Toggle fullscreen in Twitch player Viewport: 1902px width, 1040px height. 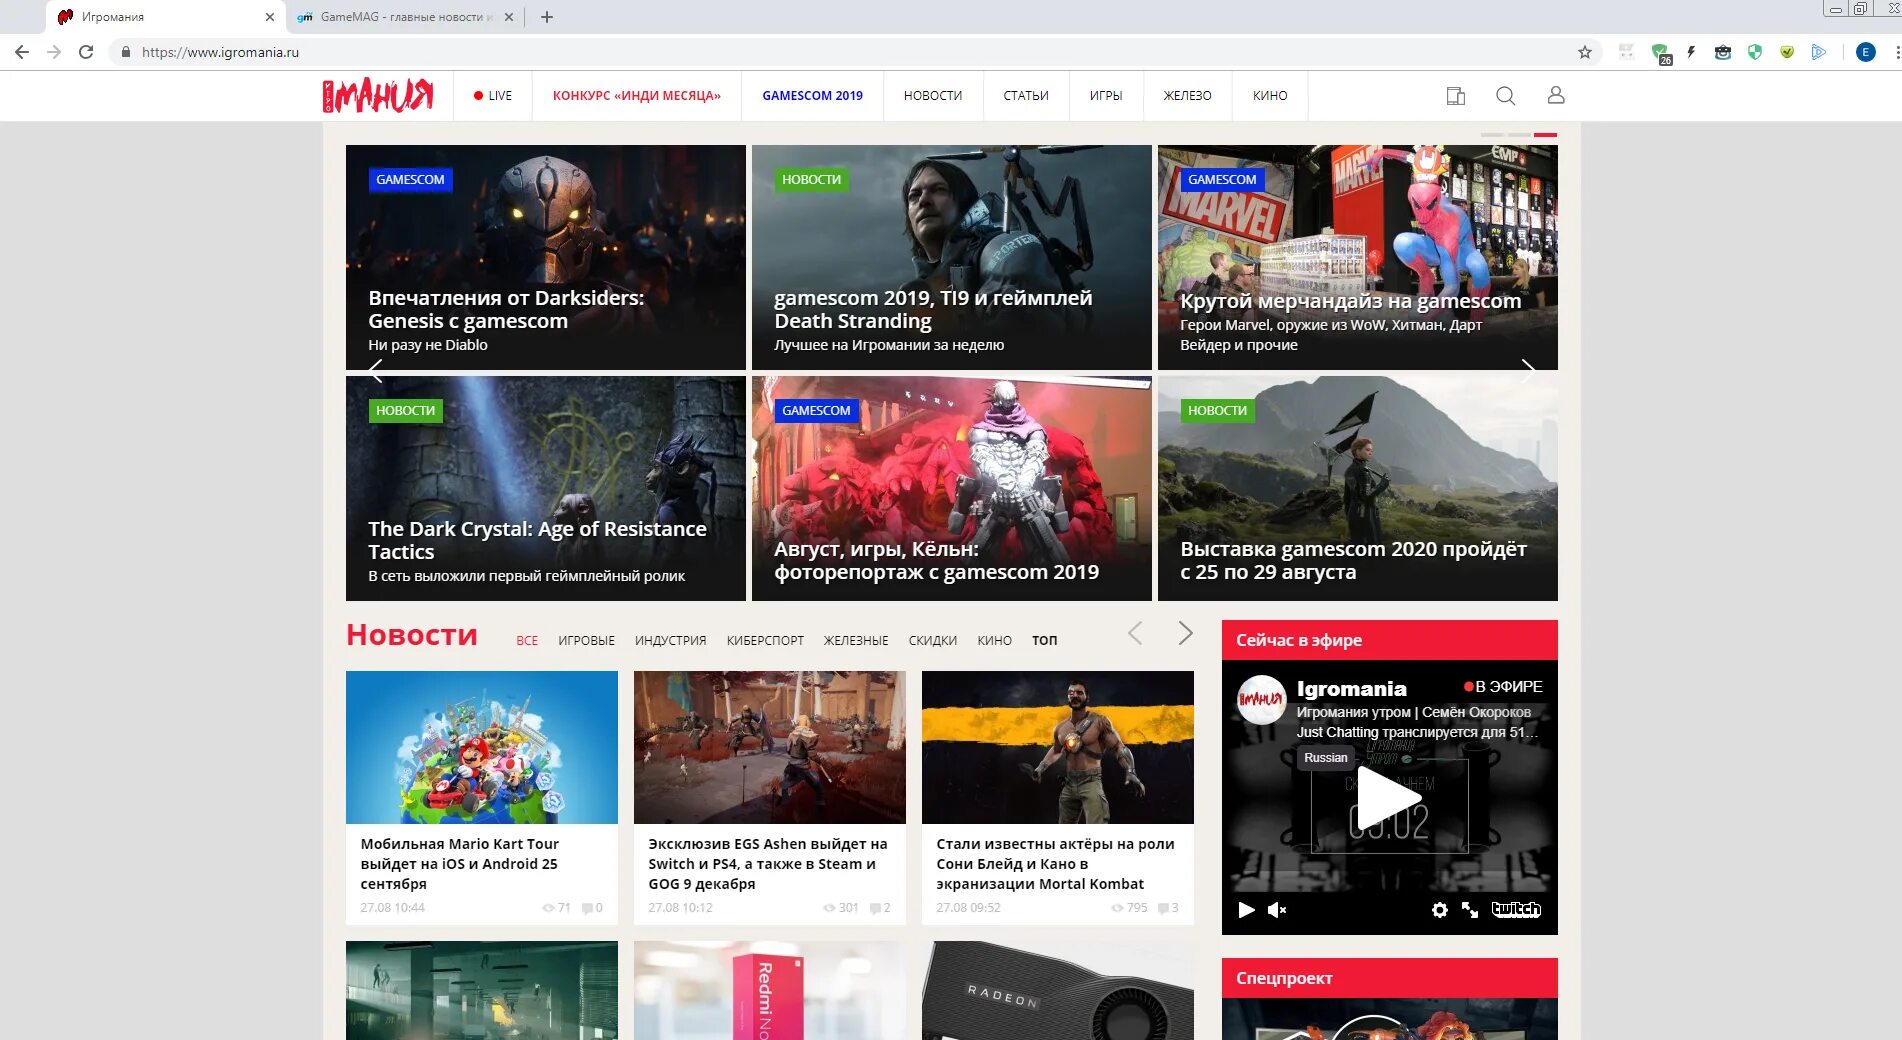point(1470,910)
